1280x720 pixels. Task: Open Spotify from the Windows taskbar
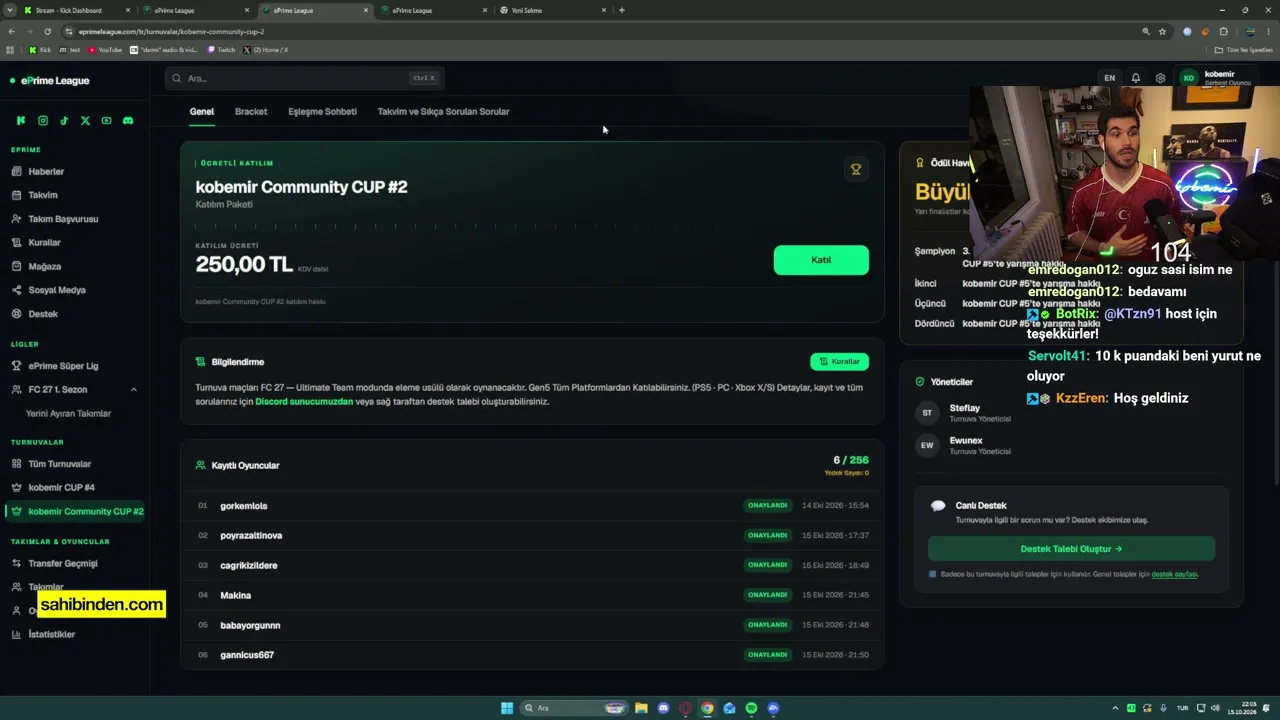tap(751, 708)
